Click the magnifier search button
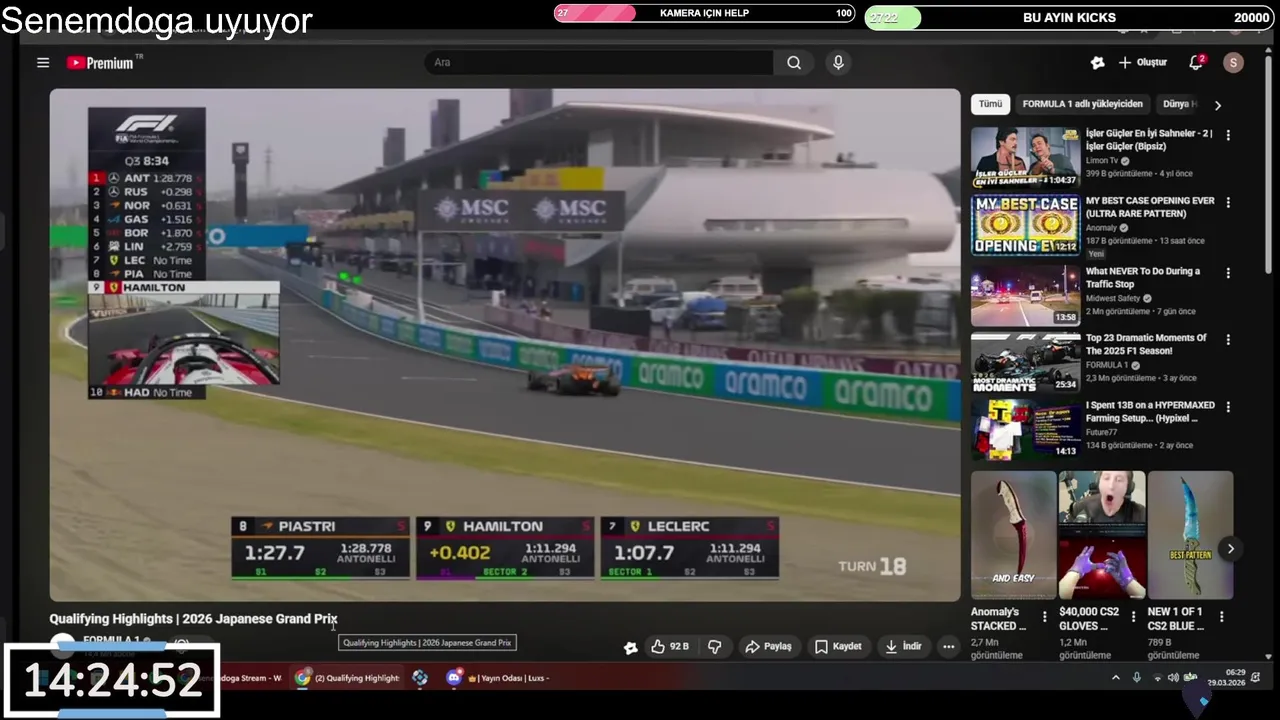1280x720 pixels. [x=794, y=62]
